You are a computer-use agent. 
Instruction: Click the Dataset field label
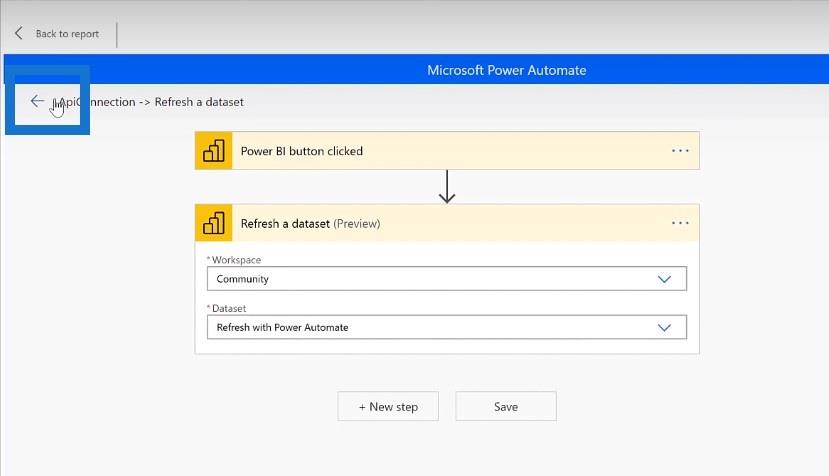[229, 308]
